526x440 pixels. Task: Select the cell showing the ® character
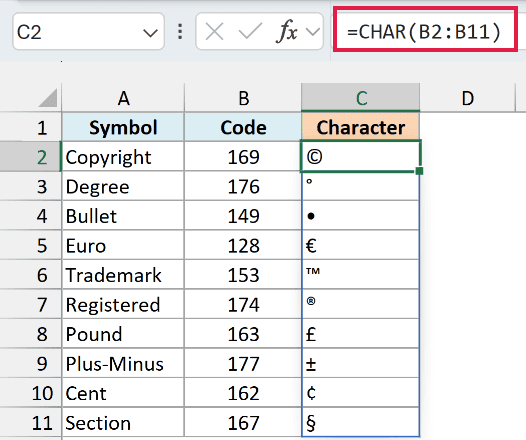pyautogui.click(x=361, y=305)
